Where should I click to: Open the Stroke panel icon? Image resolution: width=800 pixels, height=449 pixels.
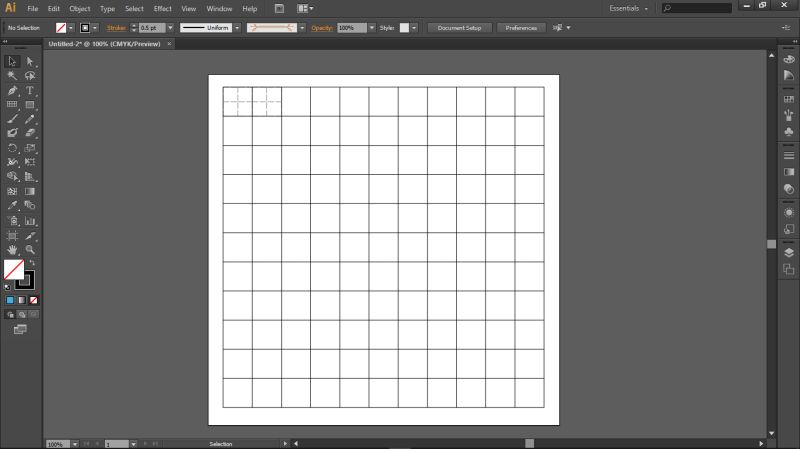(789, 155)
